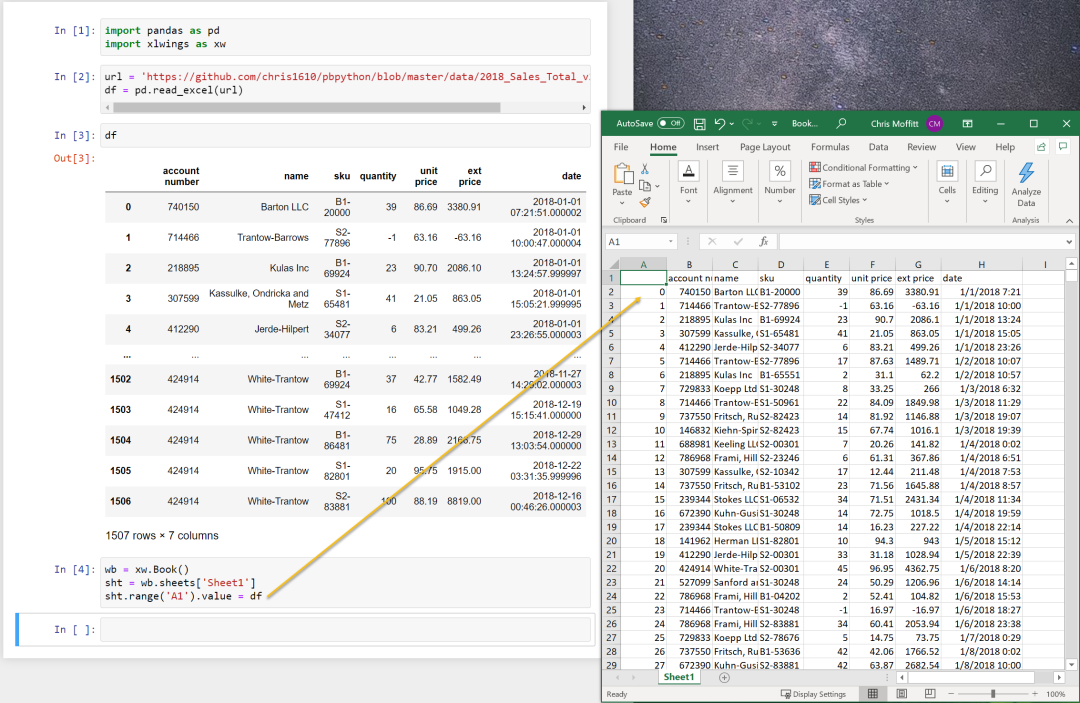The width and height of the screenshot is (1080, 703).
Task: Open the Cell Styles dropdown
Action: pos(838,200)
